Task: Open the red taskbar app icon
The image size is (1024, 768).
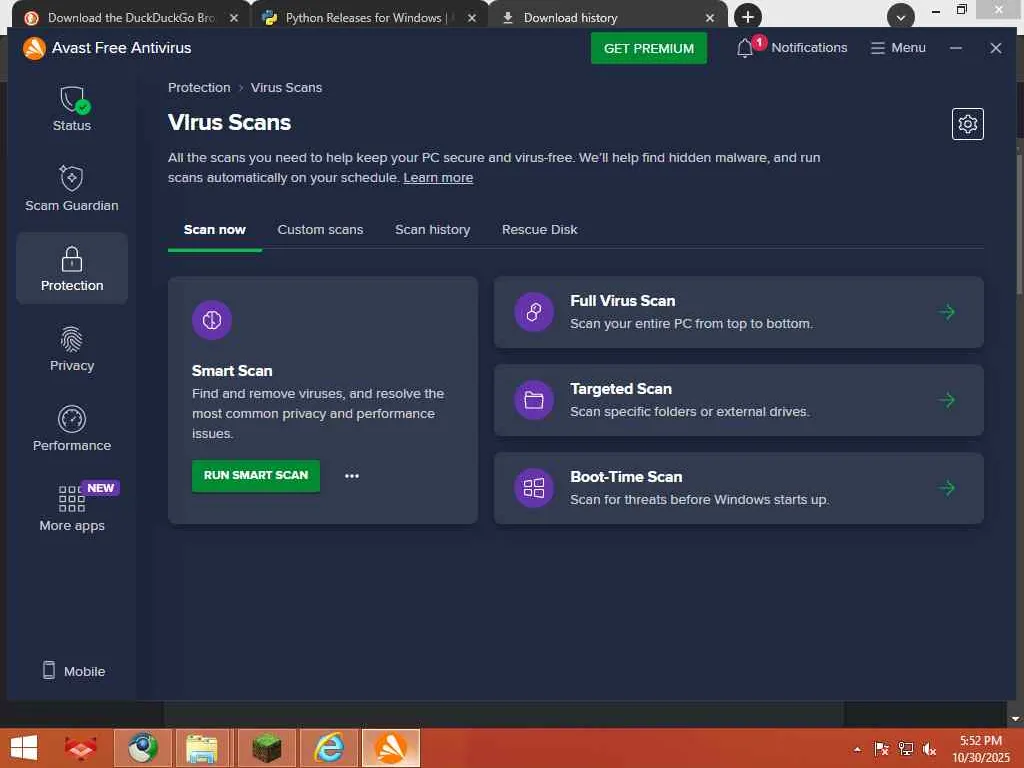Action: 80,748
